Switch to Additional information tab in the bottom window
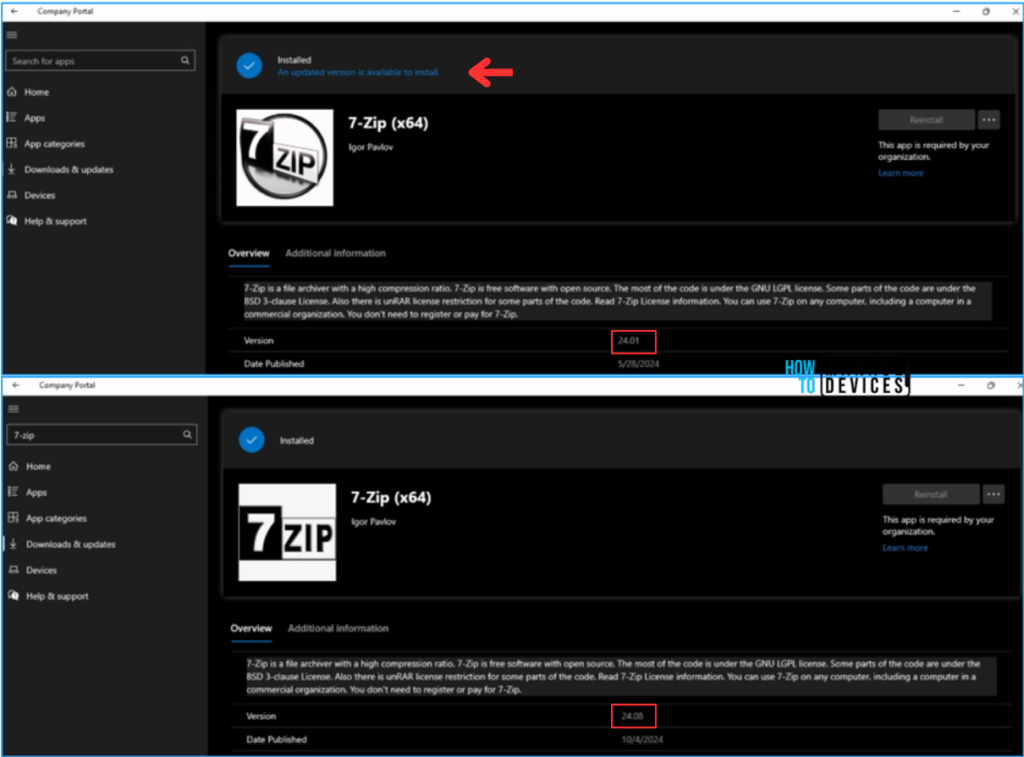Screen dimensions: 1024x757 pos(338,628)
